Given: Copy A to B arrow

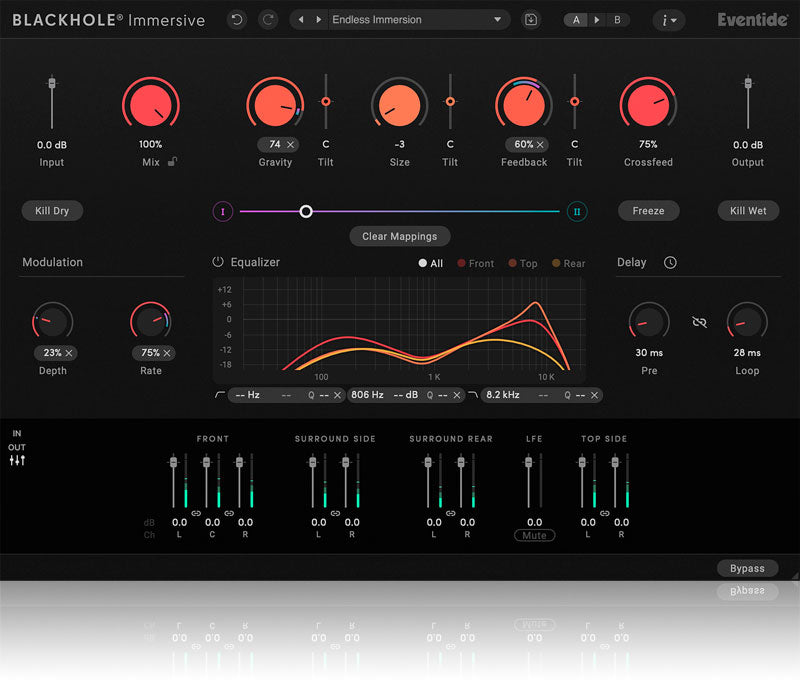Looking at the screenshot, I should click(596, 20).
